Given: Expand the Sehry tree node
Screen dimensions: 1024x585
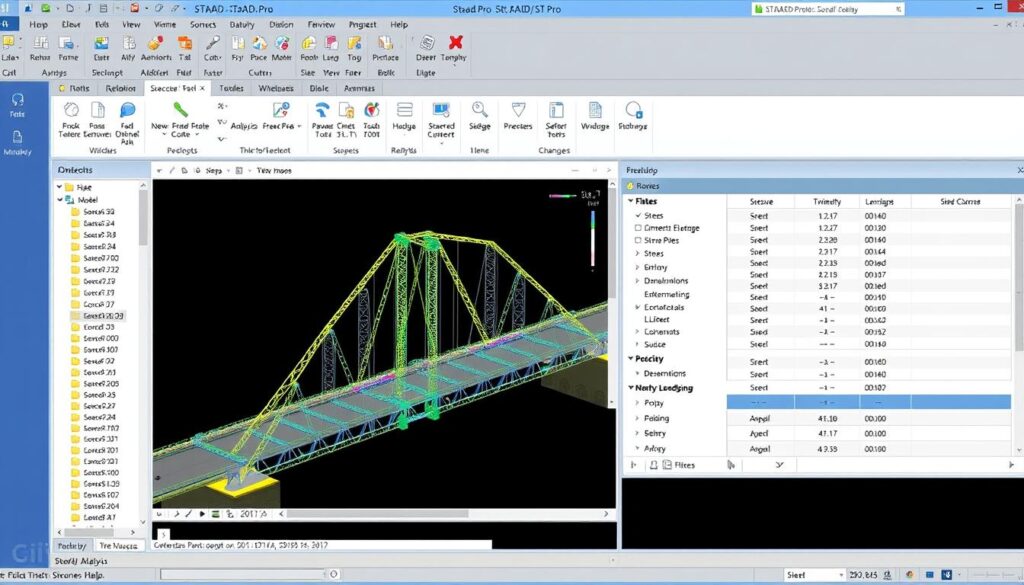Looking at the screenshot, I should tap(637, 433).
